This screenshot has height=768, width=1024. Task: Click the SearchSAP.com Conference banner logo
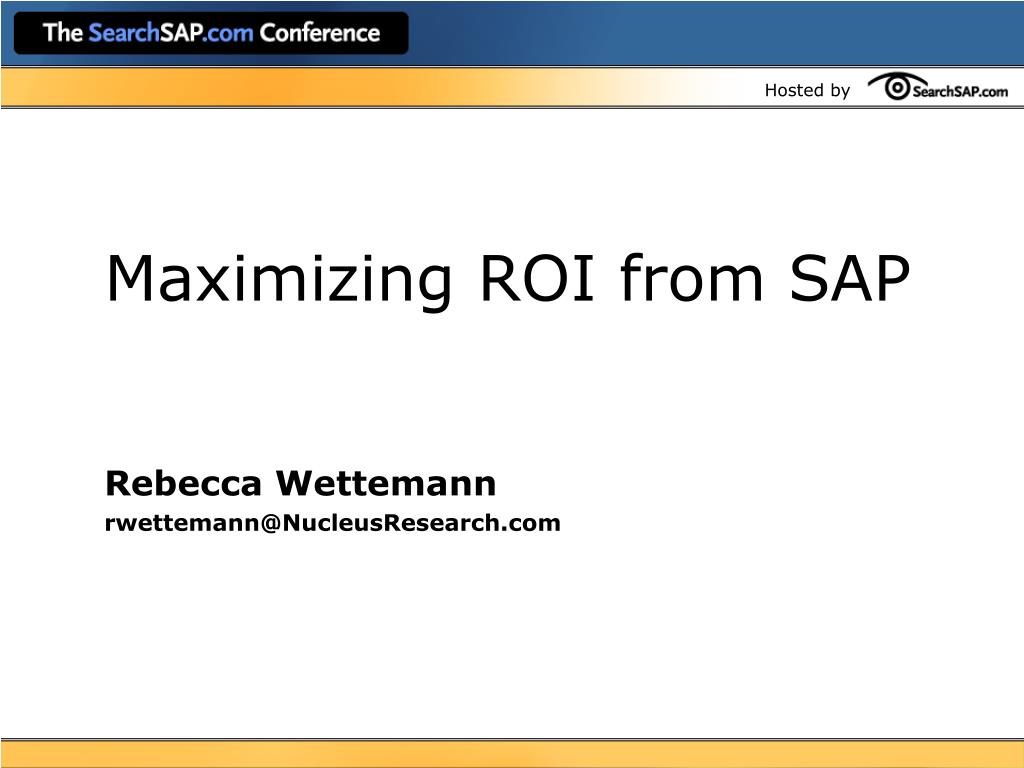point(211,33)
